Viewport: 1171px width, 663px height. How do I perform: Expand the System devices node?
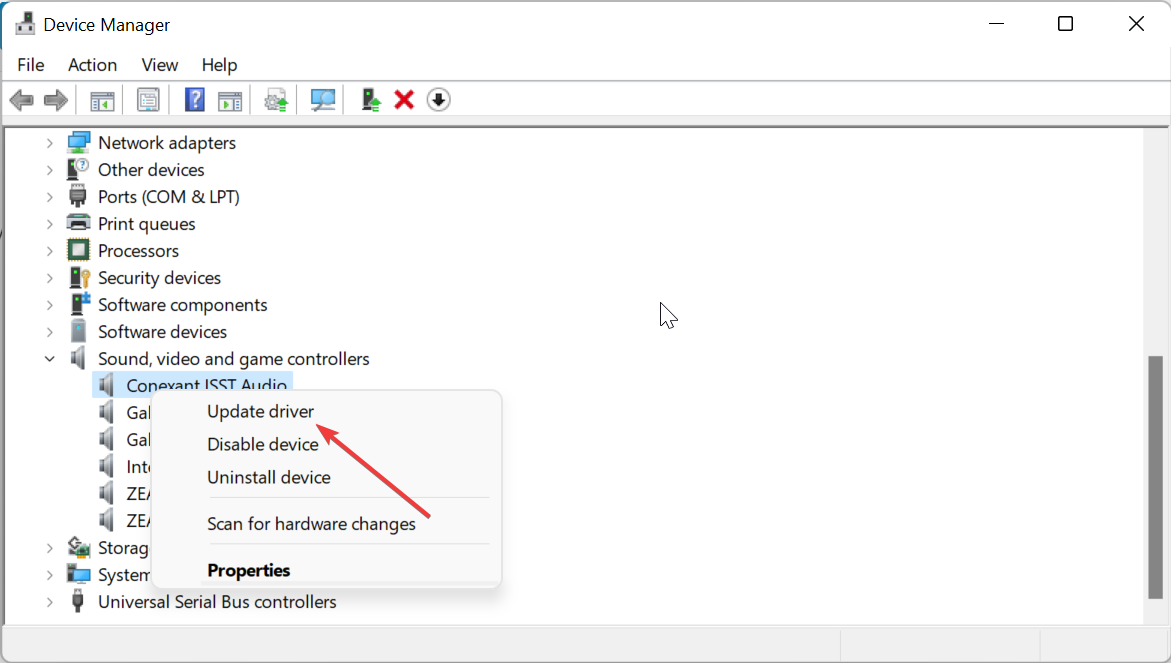(x=49, y=575)
